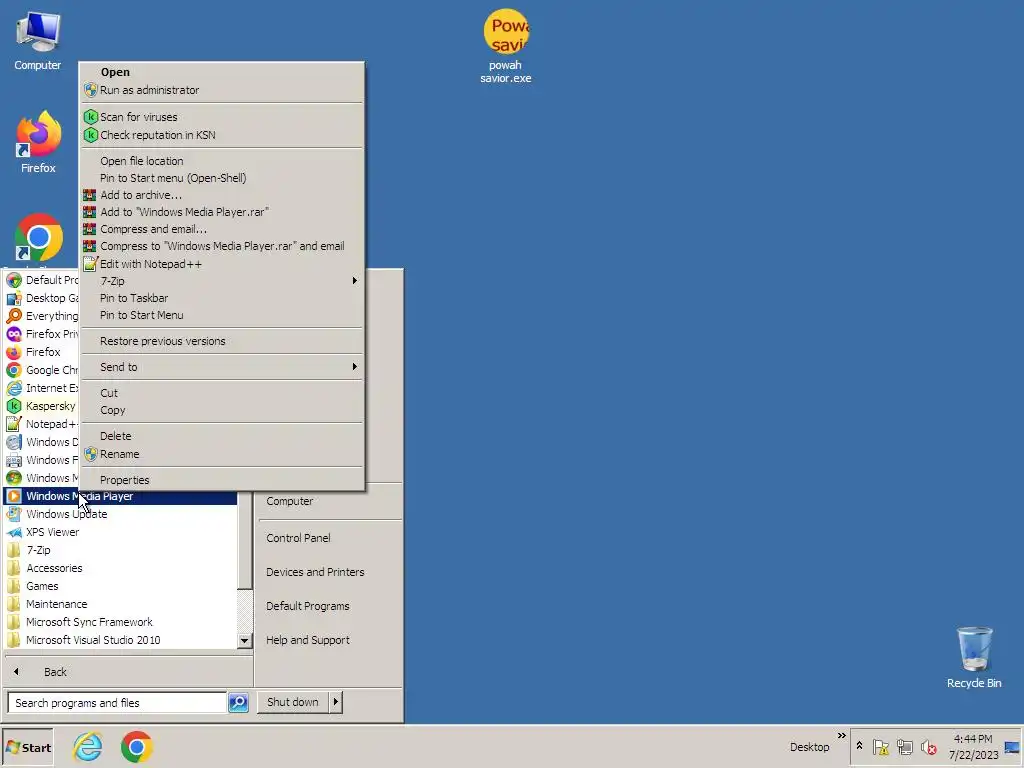Click the muted volume tray icon
1024x768 pixels.
point(928,747)
